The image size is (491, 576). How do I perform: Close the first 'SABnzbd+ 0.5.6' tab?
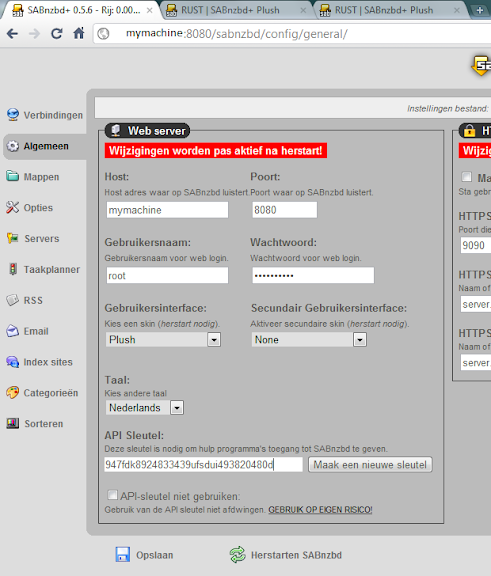(149, 10)
